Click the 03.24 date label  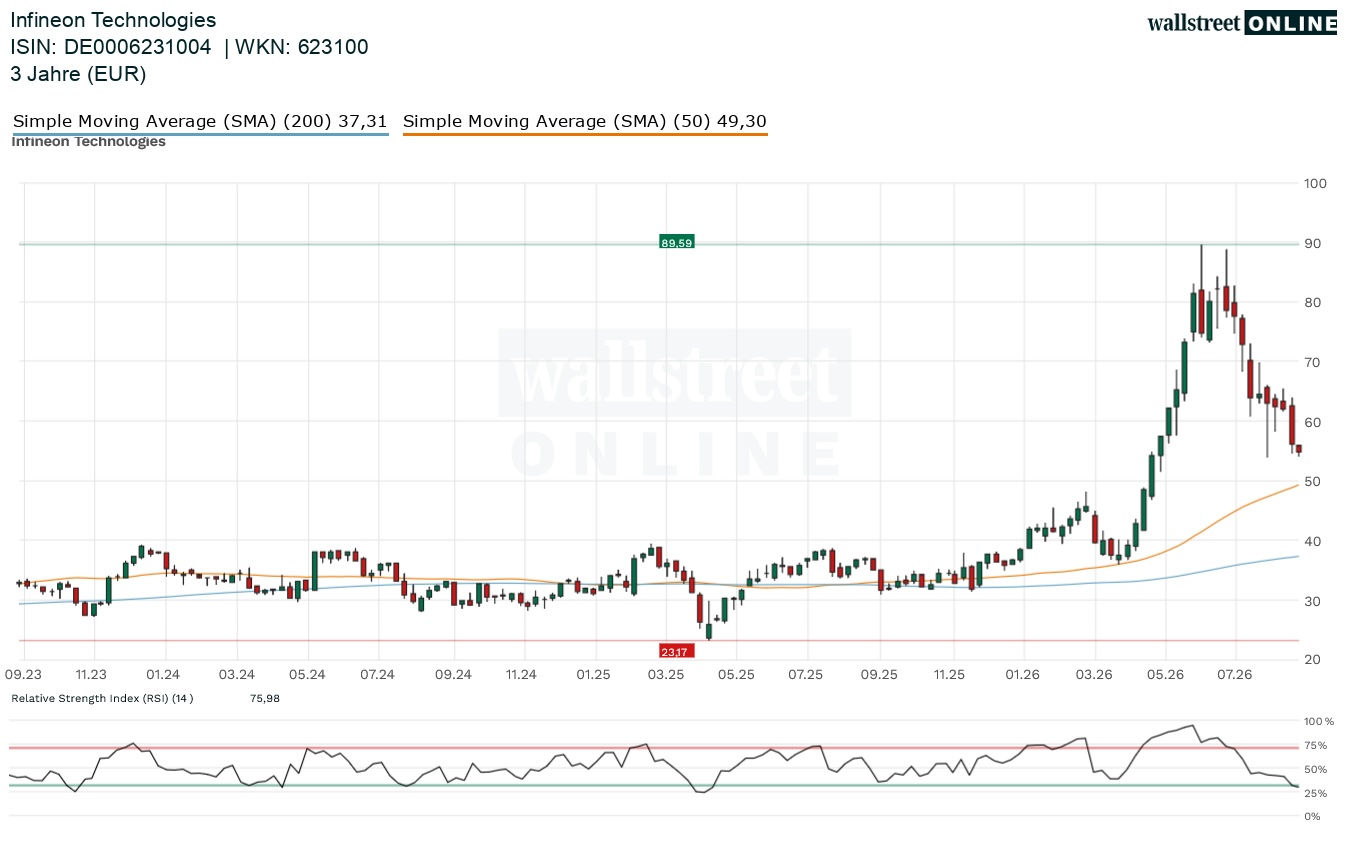coord(237,675)
